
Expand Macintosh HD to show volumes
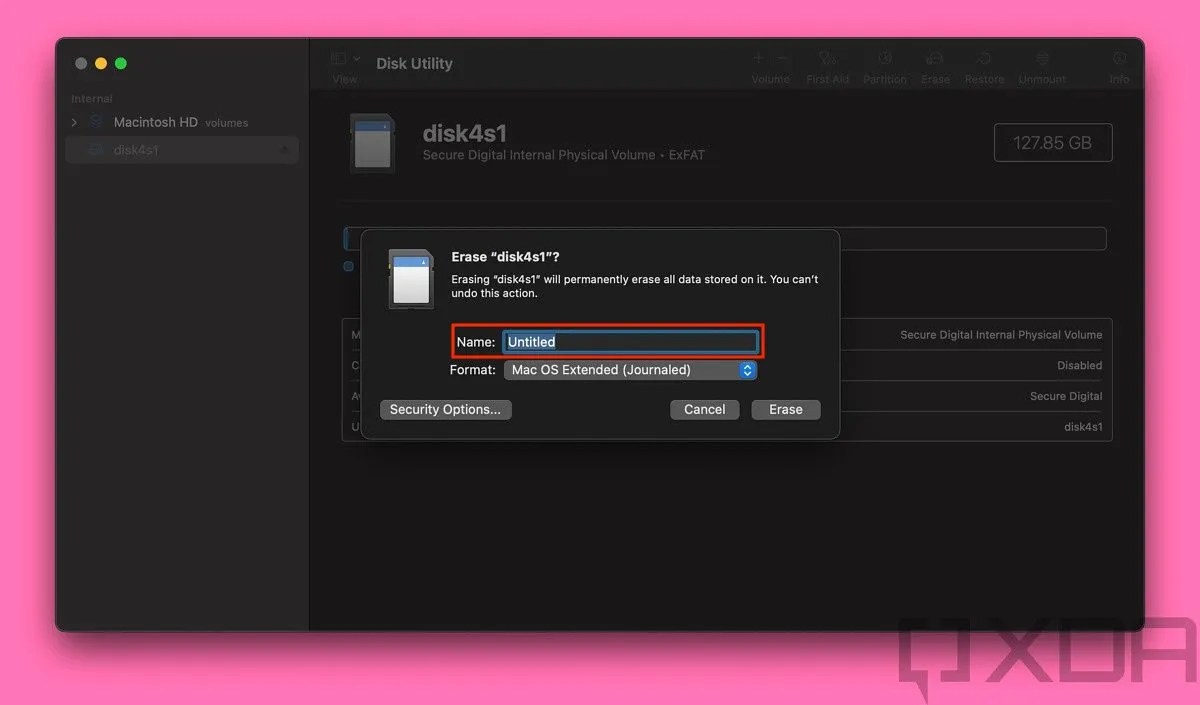coord(73,122)
